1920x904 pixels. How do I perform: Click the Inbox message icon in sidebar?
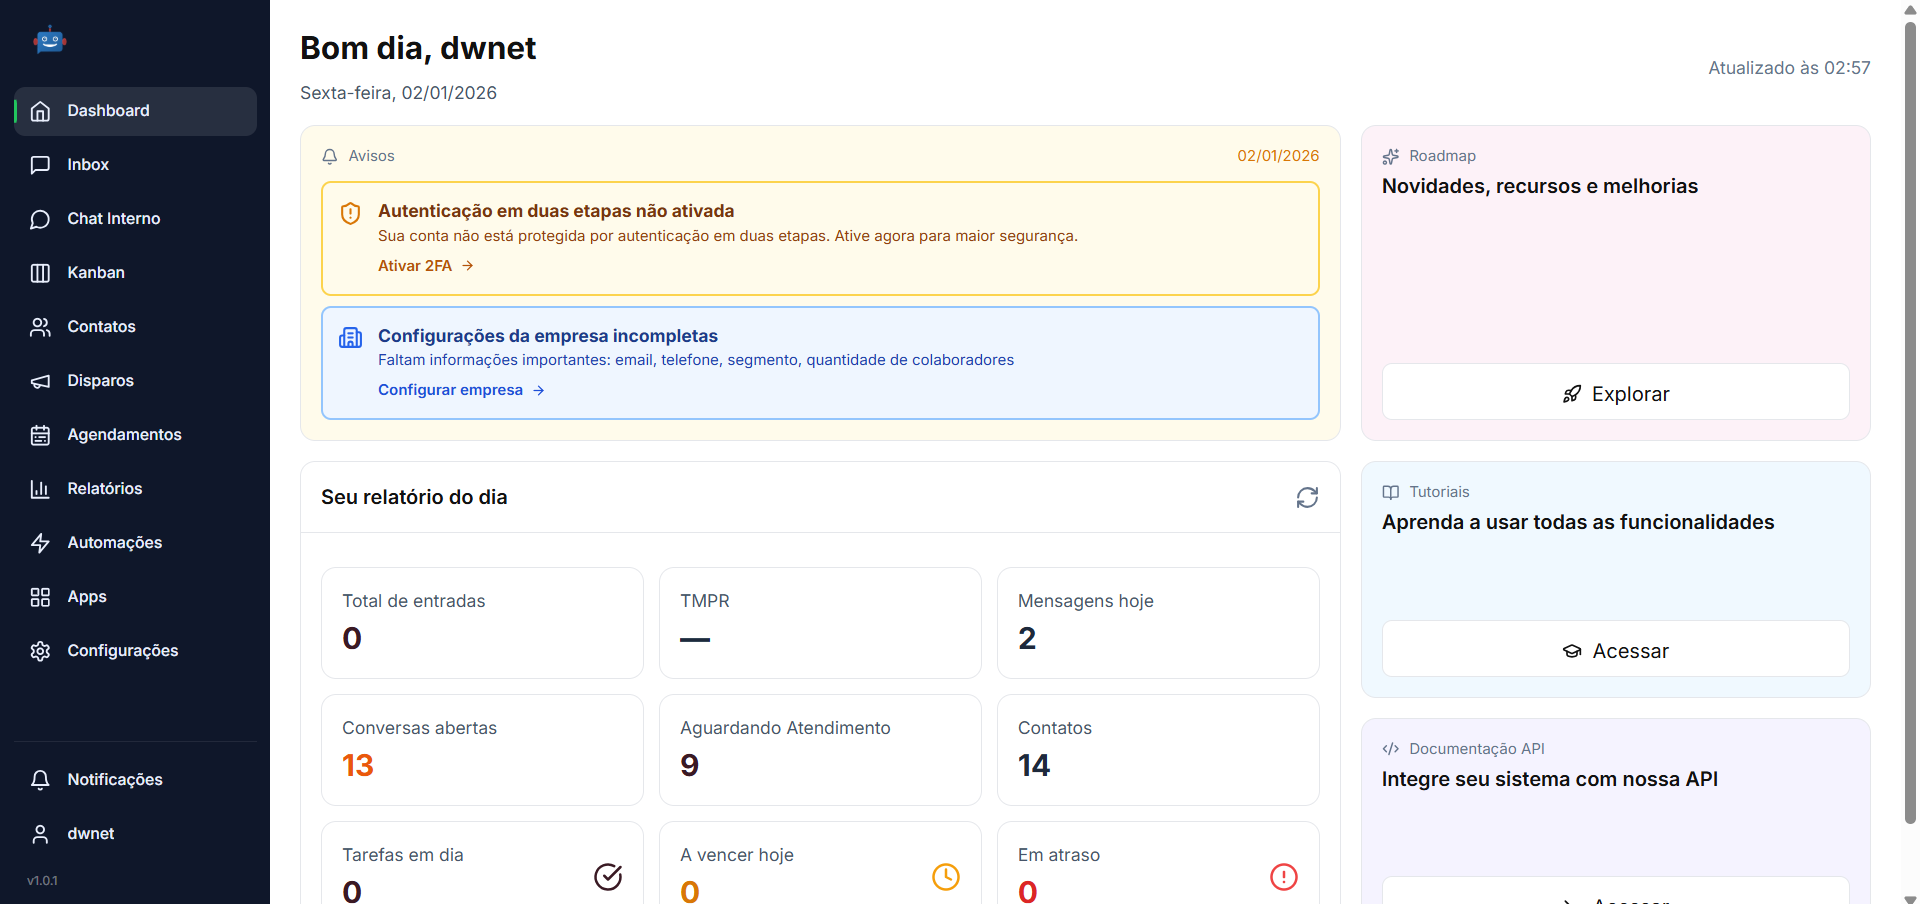[40, 165]
